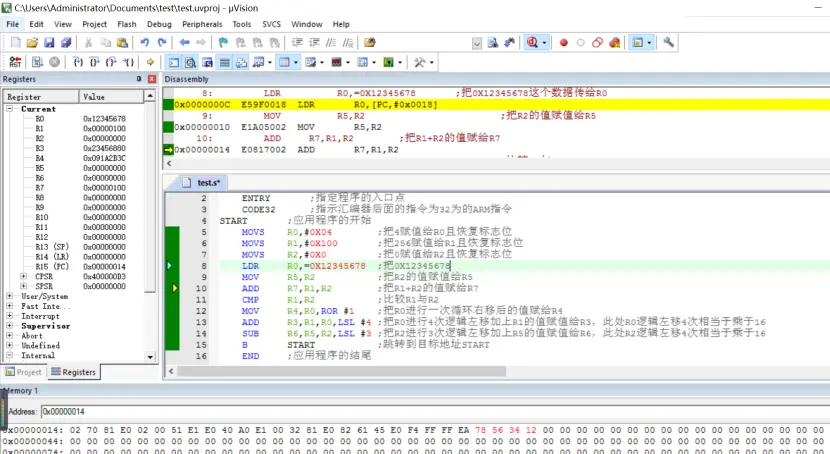
Task: Open the File menu
Action: coord(13,24)
